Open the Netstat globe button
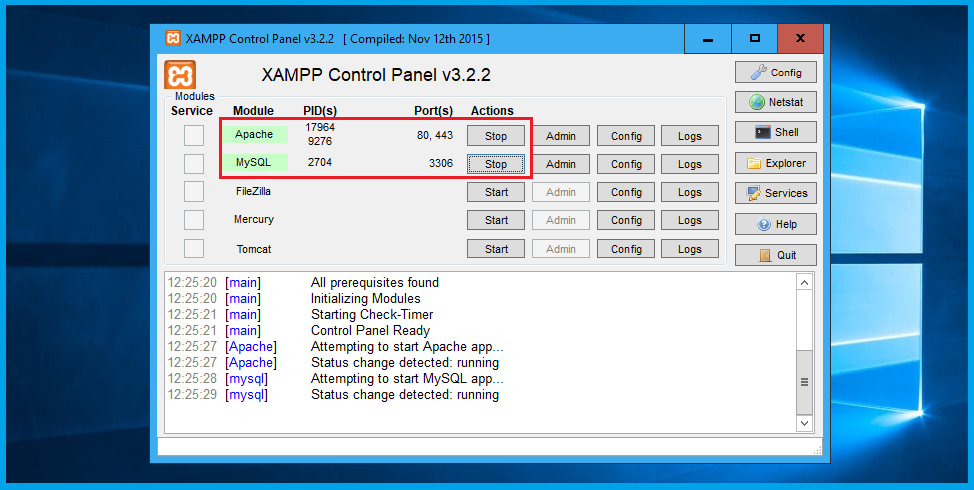This screenshot has height=490, width=974. (x=776, y=102)
